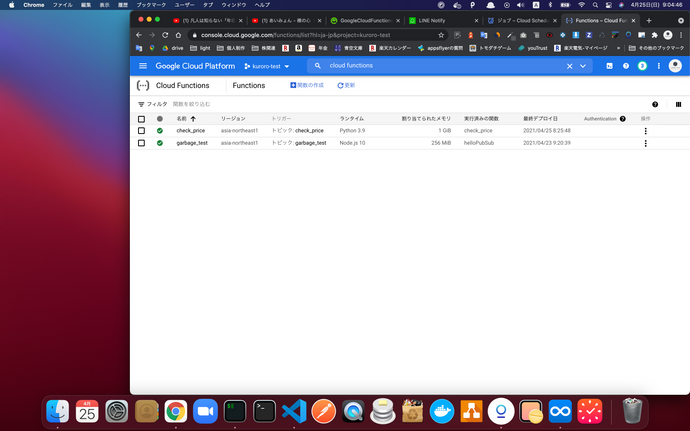Click the Authentication column help icon
This screenshot has width=690, height=431.
pyautogui.click(x=623, y=119)
